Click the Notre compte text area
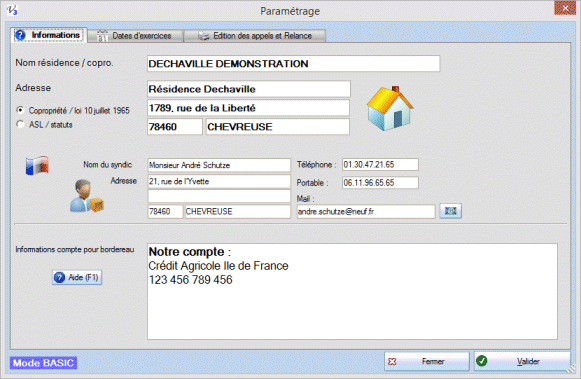This screenshot has height=379, width=581. pyautogui.click(x=352, y=291)
